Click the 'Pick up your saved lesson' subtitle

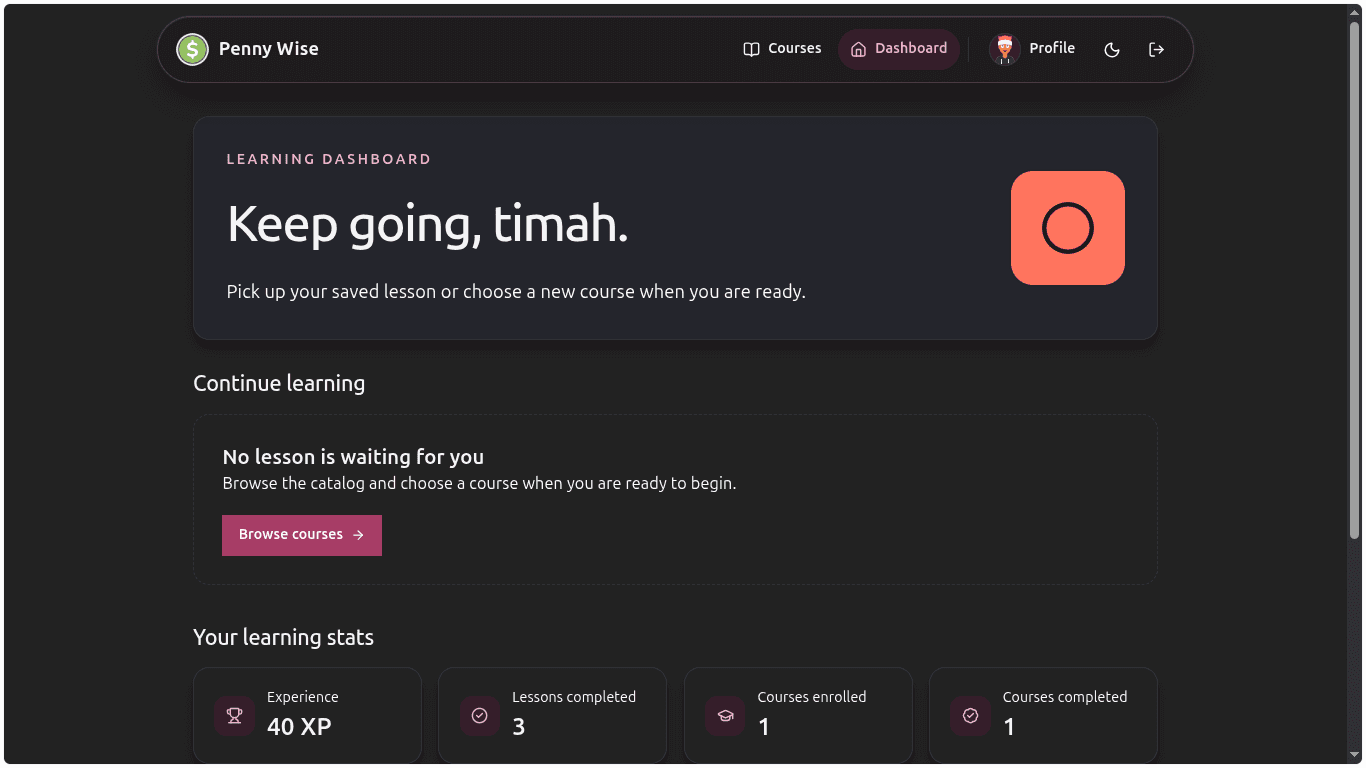(516, 292)
